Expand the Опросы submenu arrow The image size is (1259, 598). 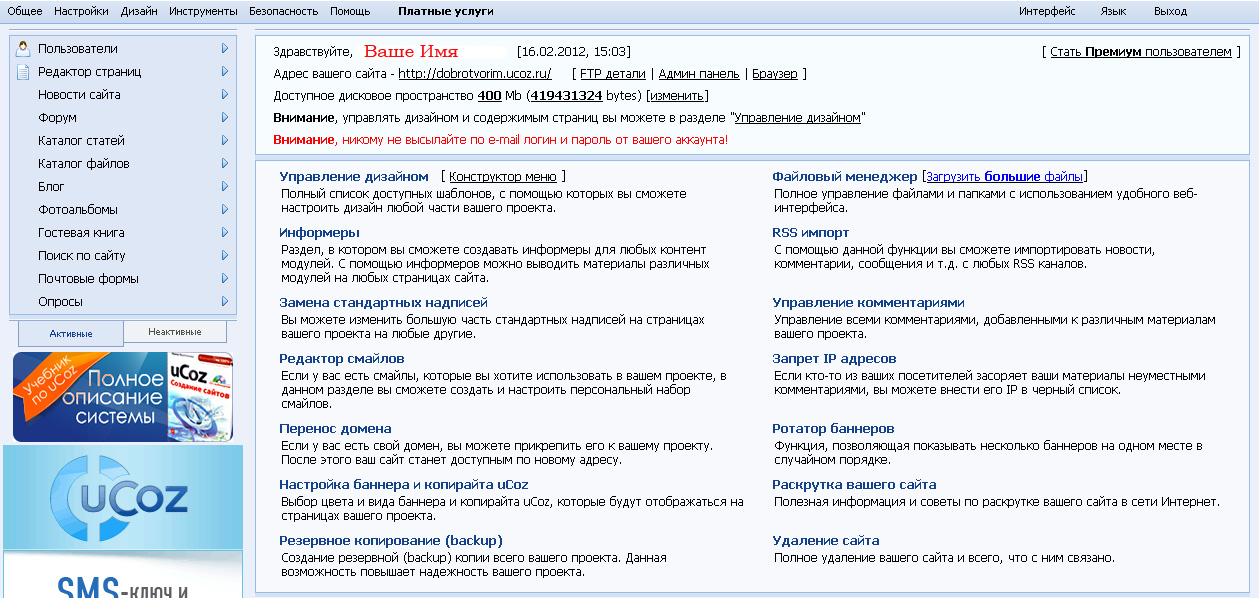pos(225,301)
